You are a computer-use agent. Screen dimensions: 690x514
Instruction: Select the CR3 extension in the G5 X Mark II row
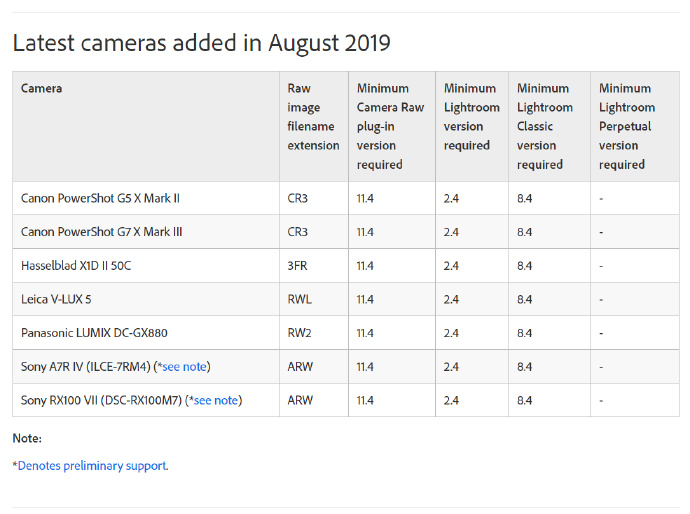[298, 198]
